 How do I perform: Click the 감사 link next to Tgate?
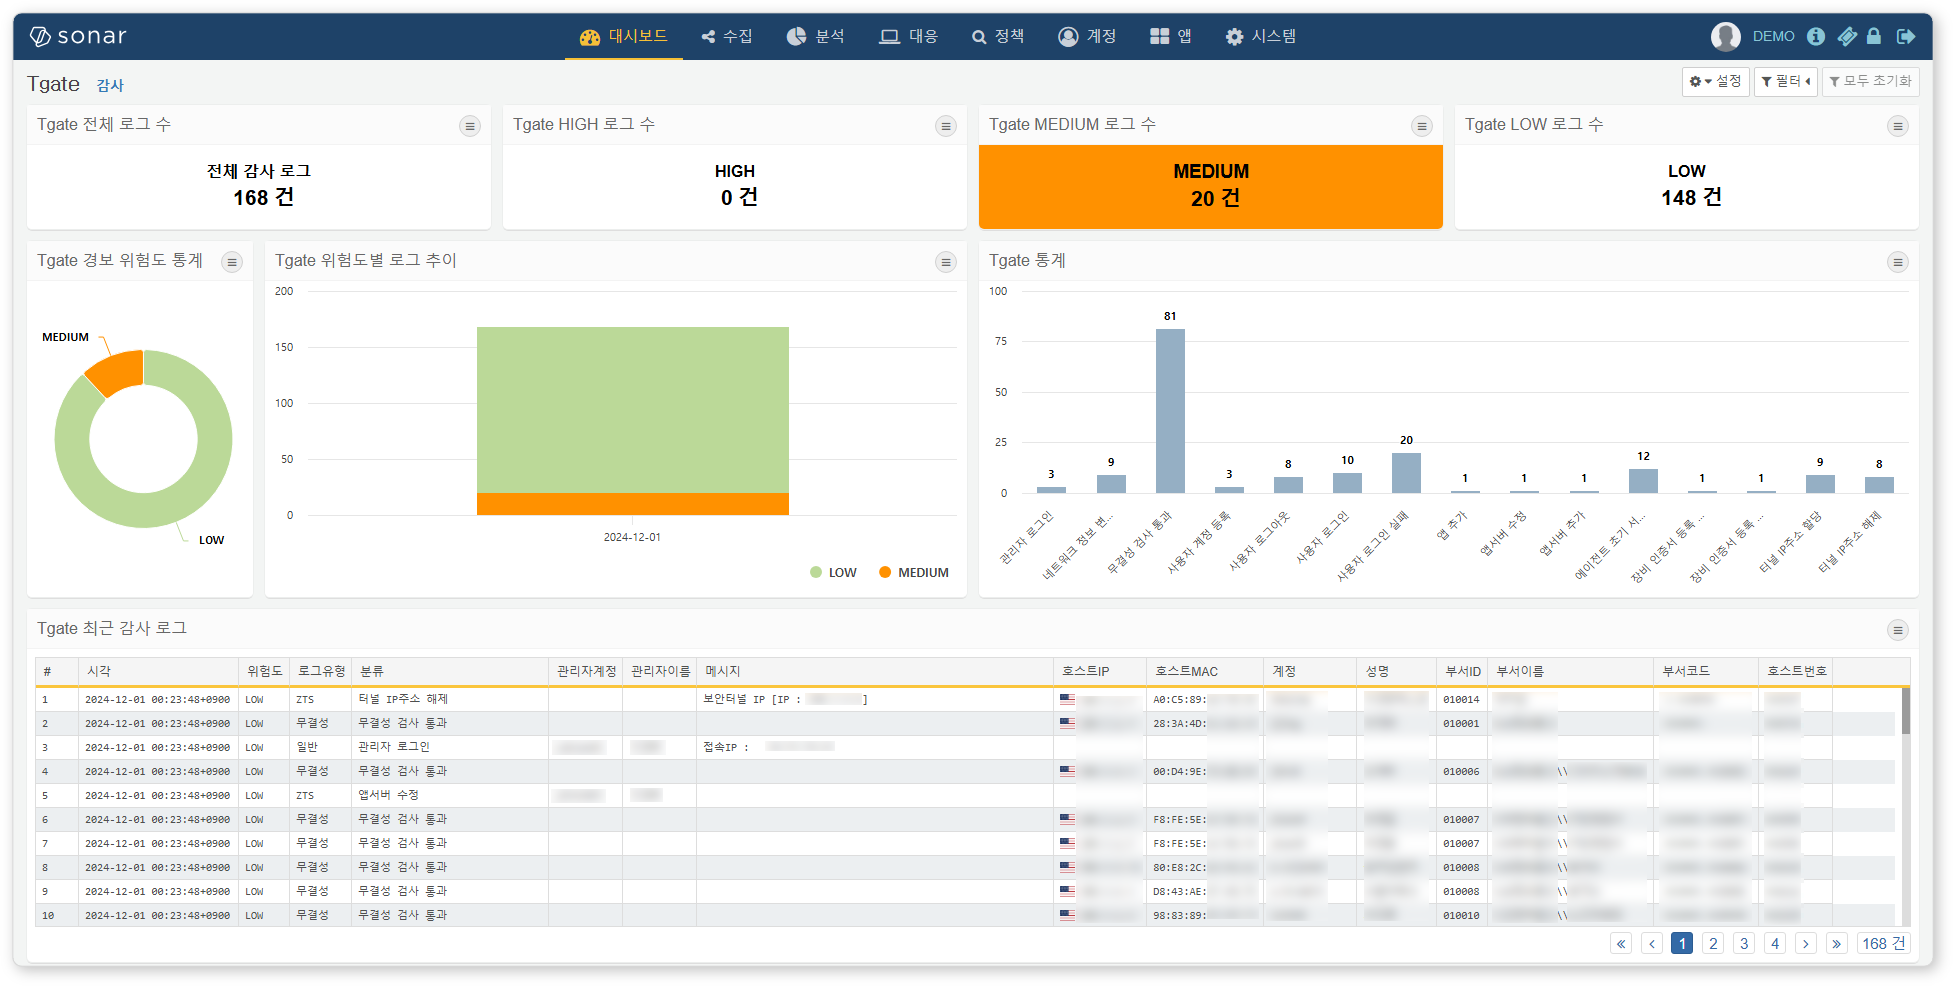click(x=110, y=86)
